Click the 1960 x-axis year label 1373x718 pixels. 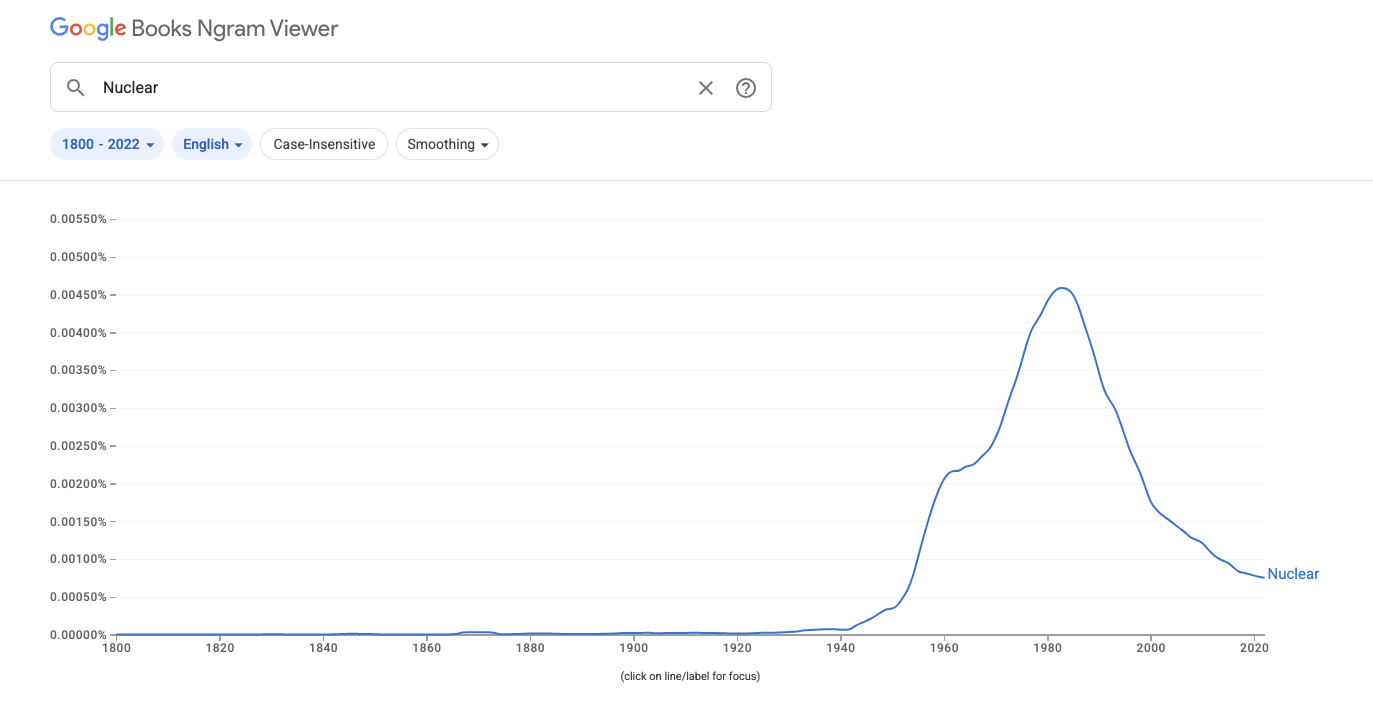(x=944, y=648)
